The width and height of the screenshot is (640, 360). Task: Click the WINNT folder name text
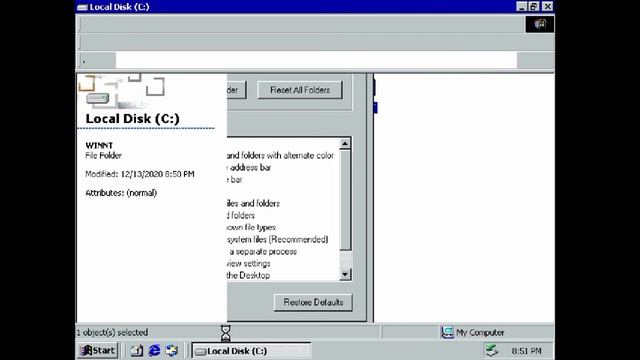point(99,145)
